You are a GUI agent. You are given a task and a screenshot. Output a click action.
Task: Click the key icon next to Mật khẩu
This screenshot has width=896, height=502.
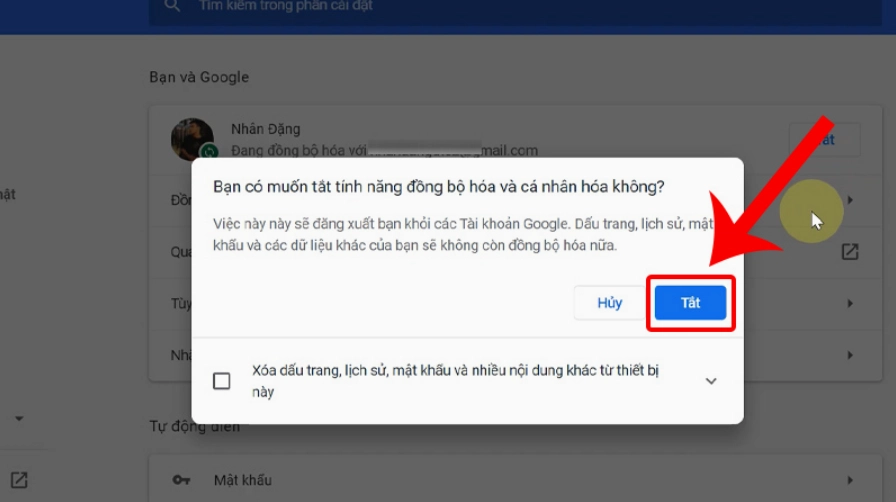pyautogui.click(x=181, y=480)
